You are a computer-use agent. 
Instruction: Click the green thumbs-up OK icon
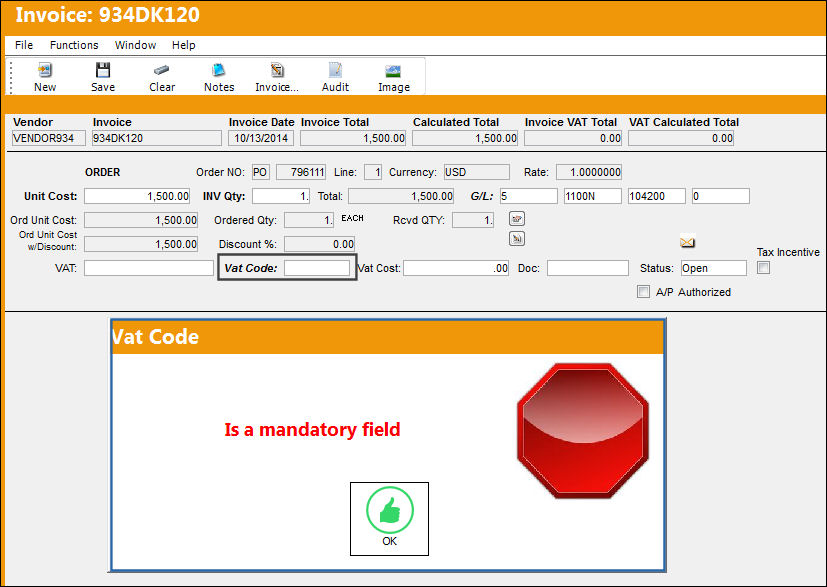point(390,510)
